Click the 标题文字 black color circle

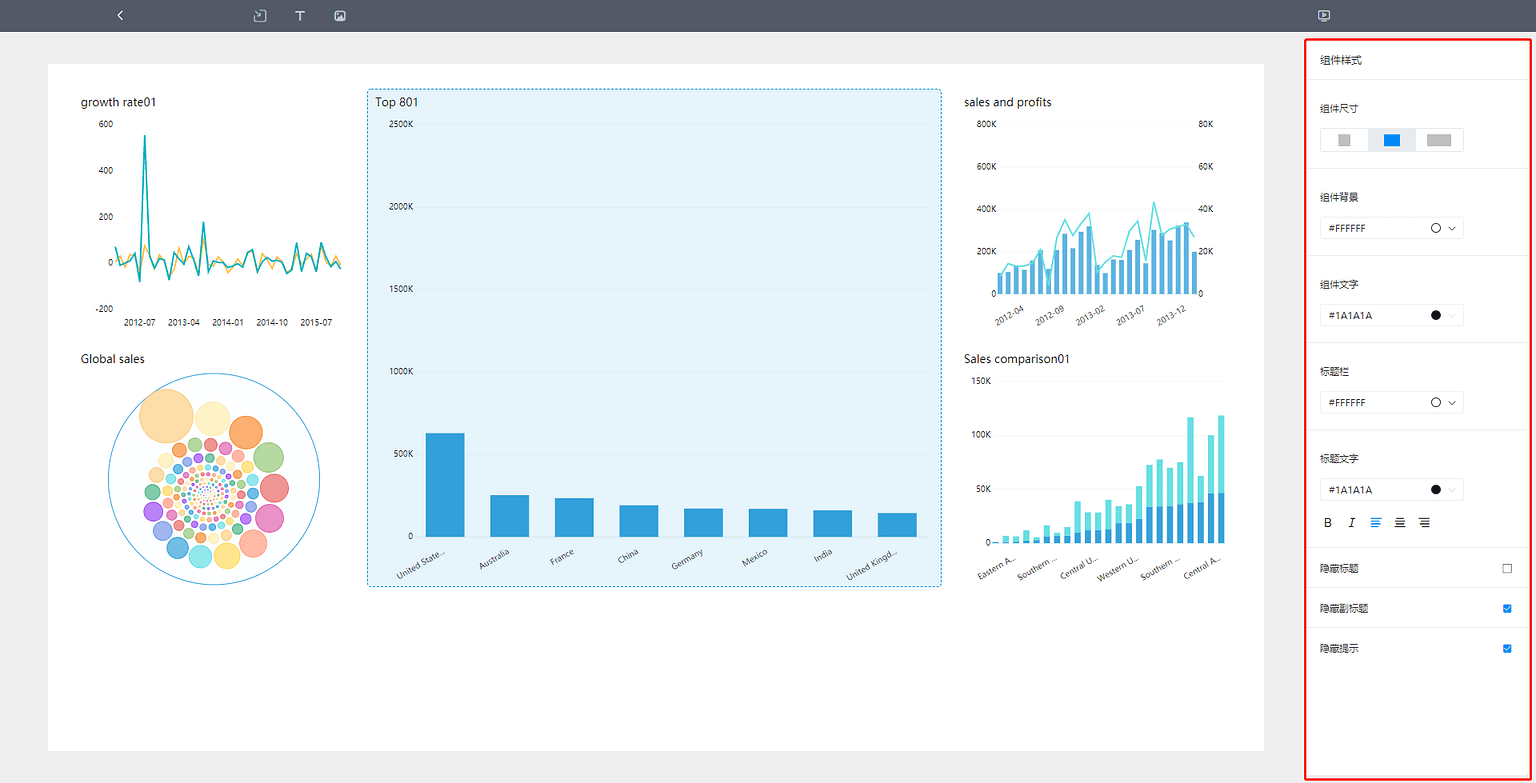(x=1436, y=490)
